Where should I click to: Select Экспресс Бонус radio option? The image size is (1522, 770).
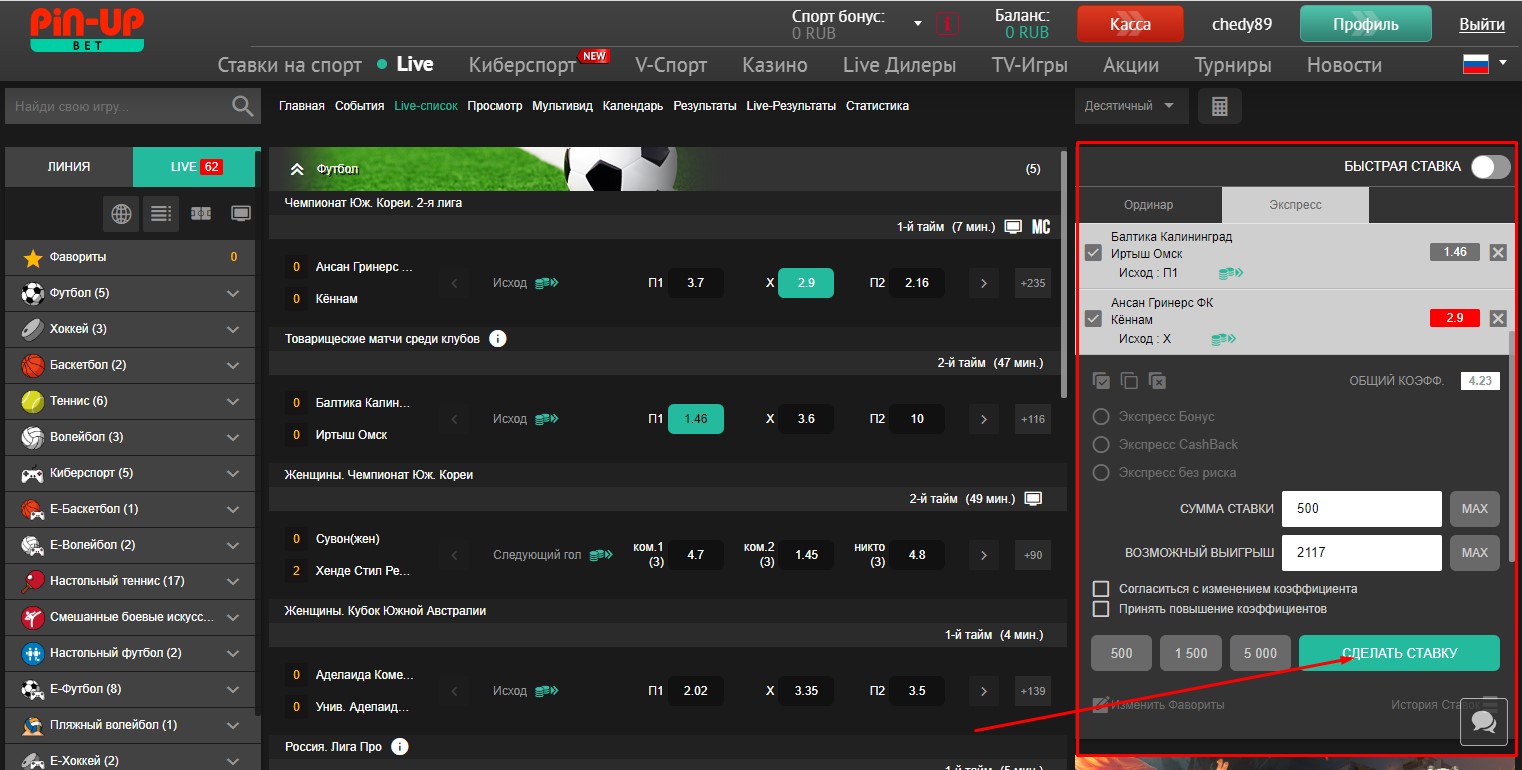tap(1101, 417)
